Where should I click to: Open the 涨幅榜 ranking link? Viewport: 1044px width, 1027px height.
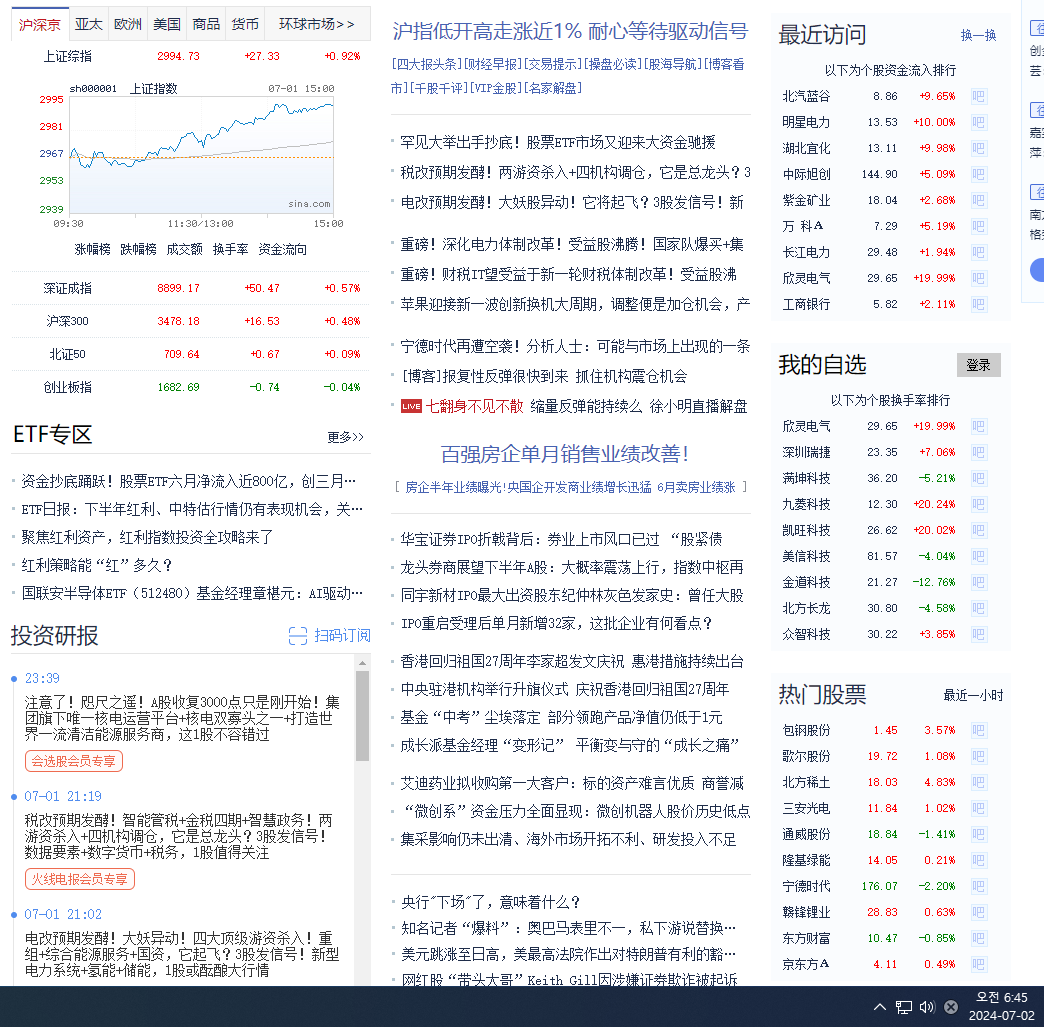[x=93, y=249]
